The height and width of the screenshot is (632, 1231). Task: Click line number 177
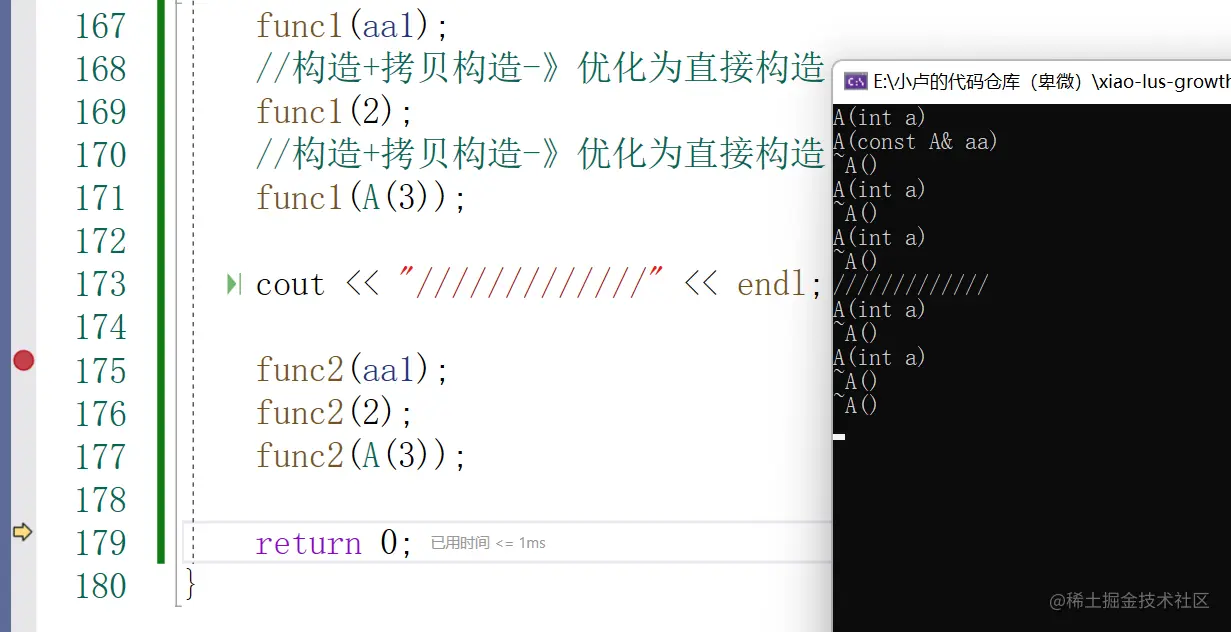click(x=101, y=457)
